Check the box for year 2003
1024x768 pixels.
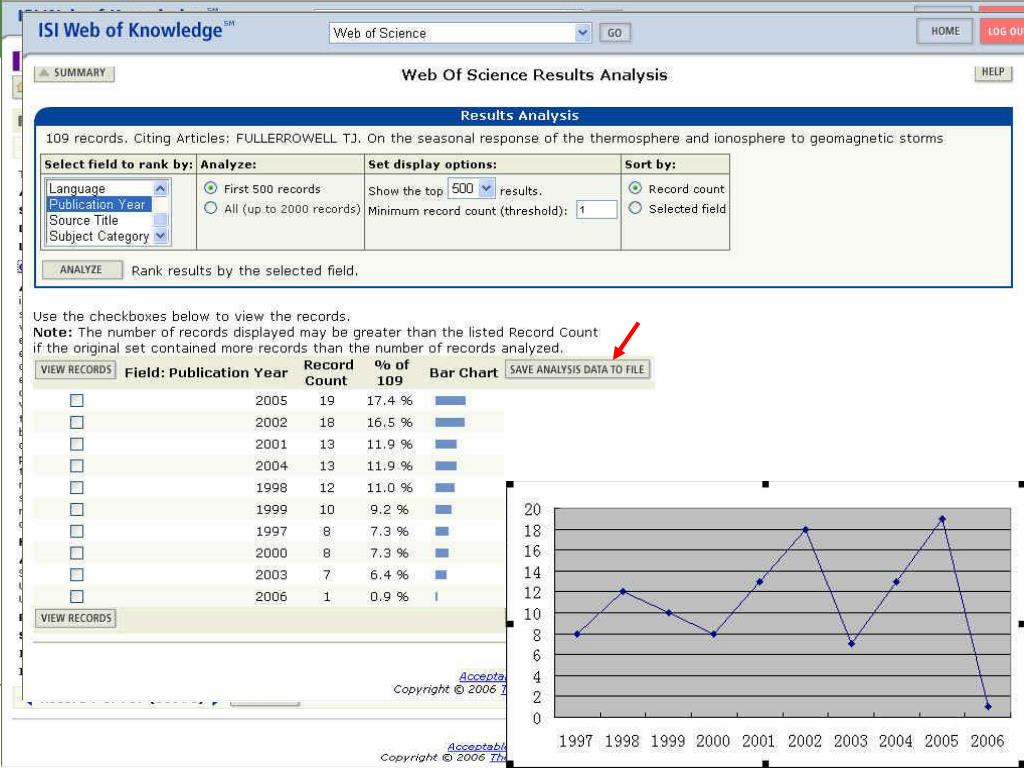76,575
